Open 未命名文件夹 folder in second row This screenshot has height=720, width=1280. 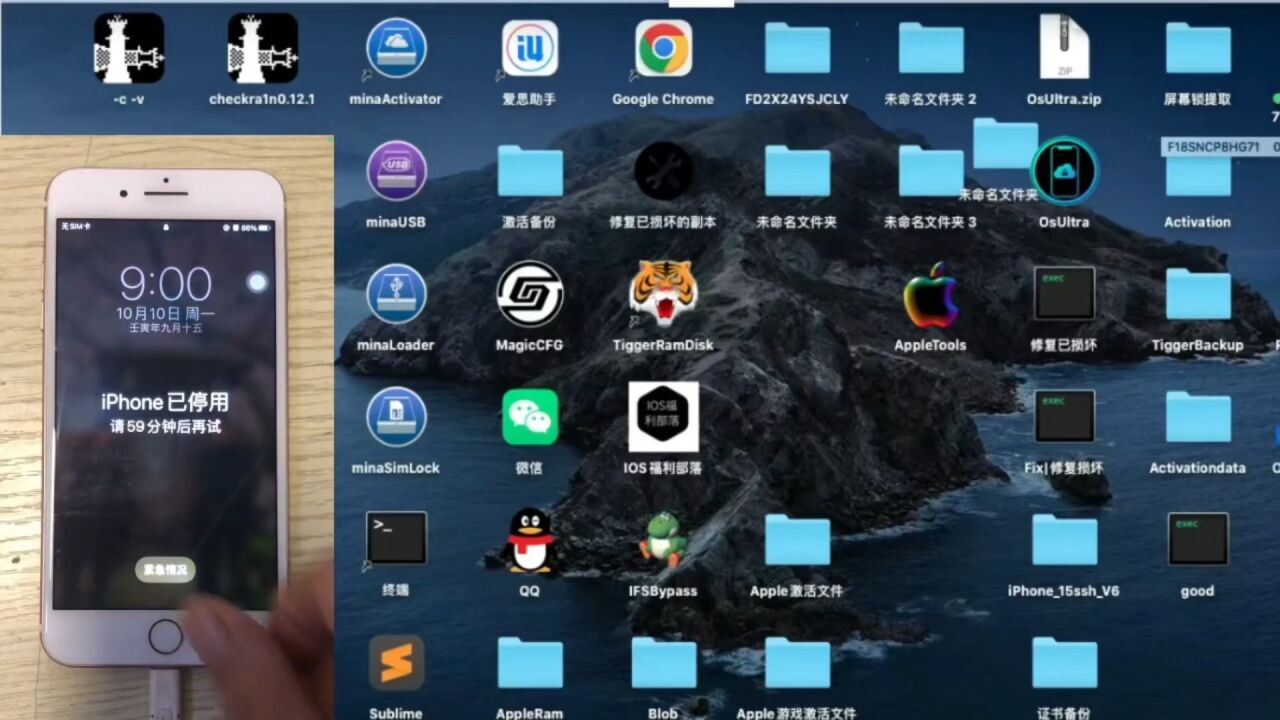point(797,171)
